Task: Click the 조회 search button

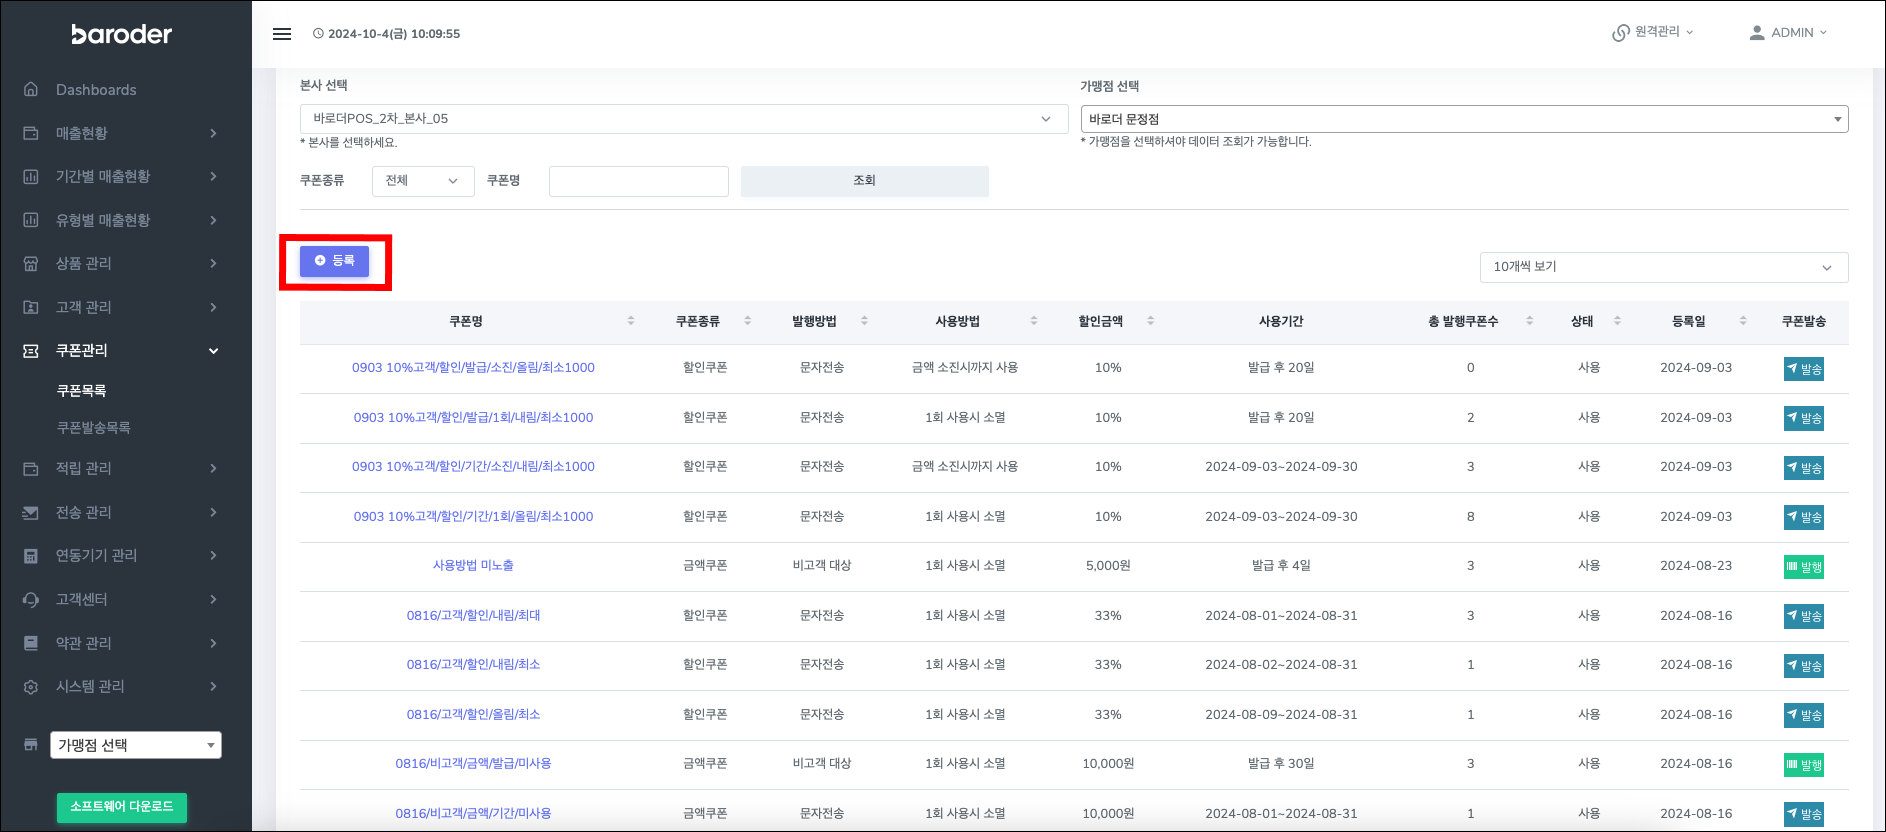Action: pos(864,181)
